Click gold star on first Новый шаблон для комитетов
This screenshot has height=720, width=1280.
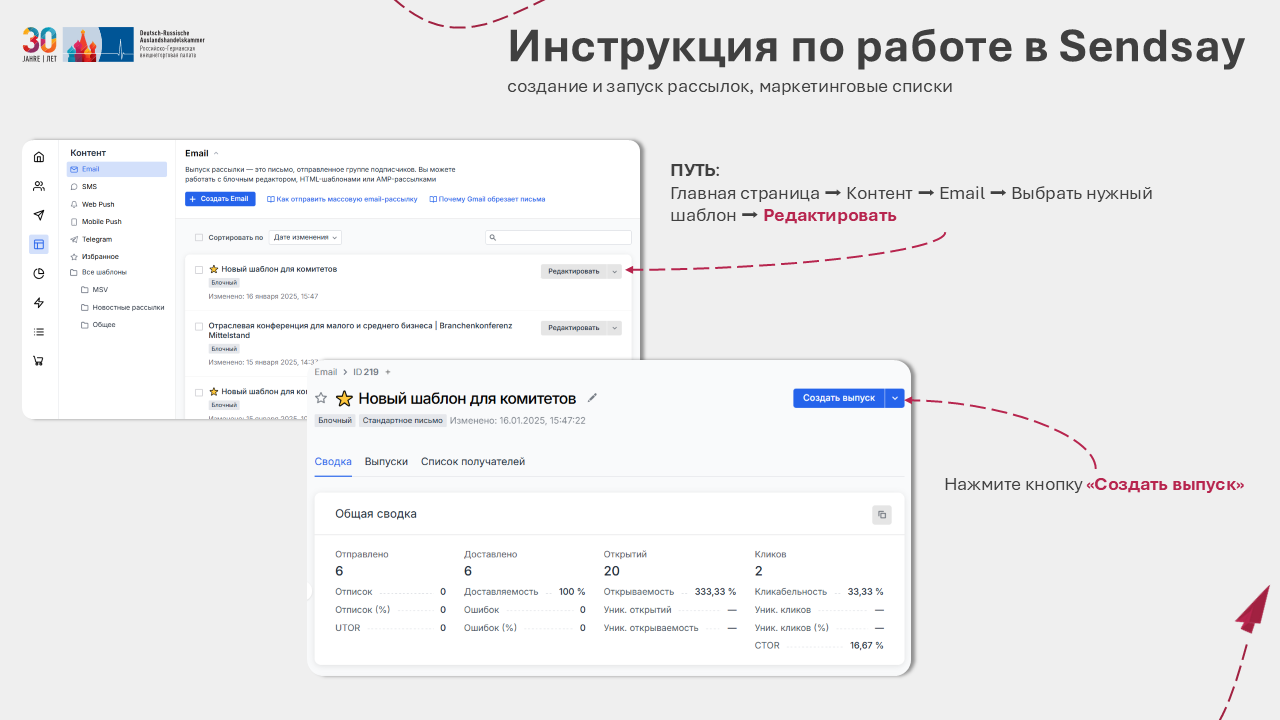pos(214,269)
